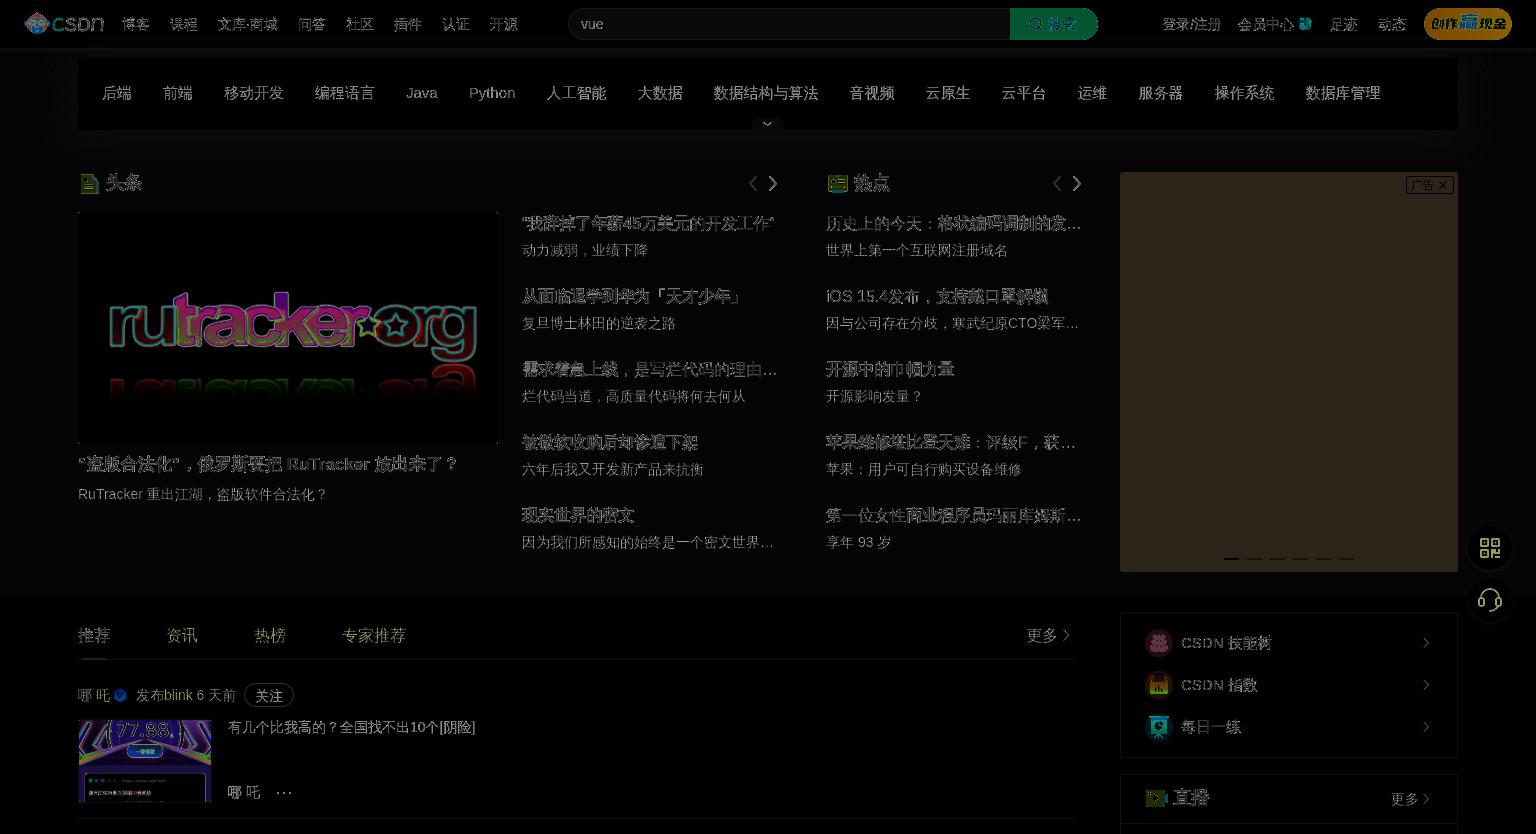Screen dimensions: 1536x834
Task: Click the 直播 section icon
Action: tap(1156, 798)
